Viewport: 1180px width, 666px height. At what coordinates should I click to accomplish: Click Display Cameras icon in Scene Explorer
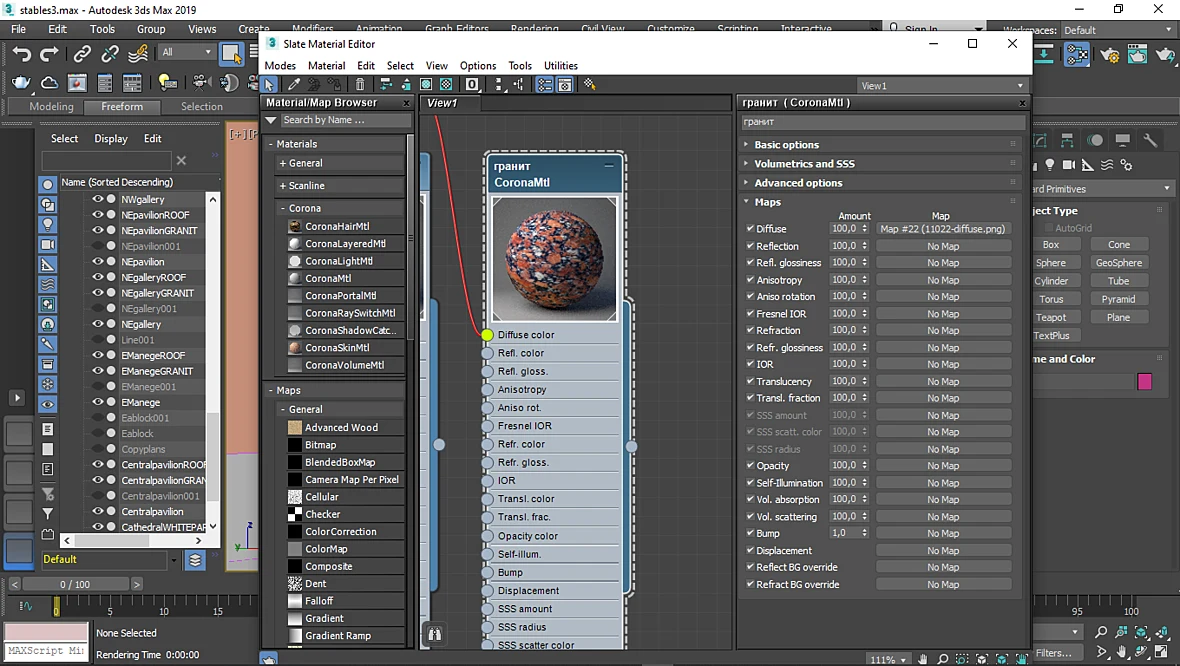tap(47, 245)
